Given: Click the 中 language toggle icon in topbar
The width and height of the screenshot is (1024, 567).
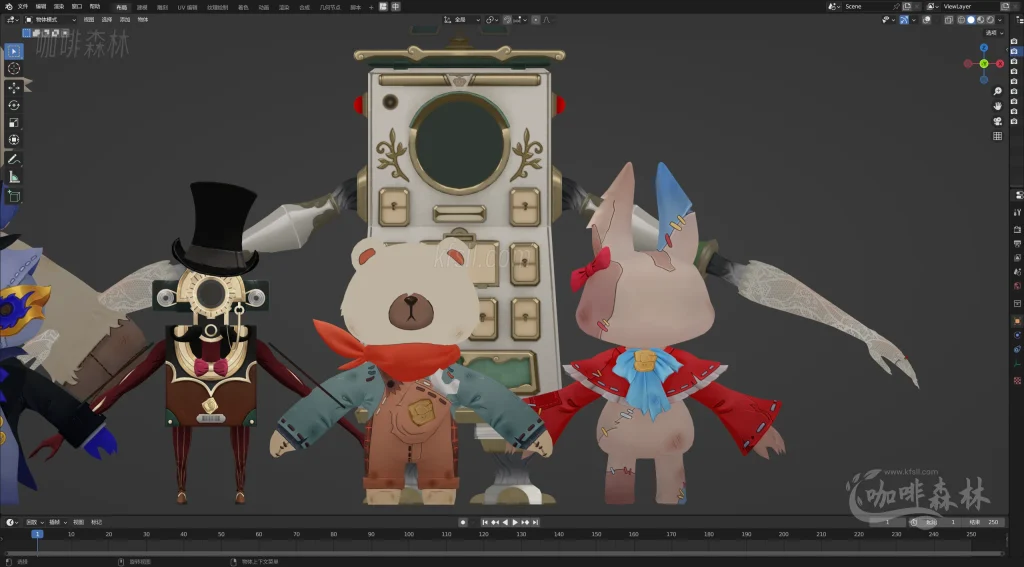Looking at the screenshot, I should click(x=395, y=7).
